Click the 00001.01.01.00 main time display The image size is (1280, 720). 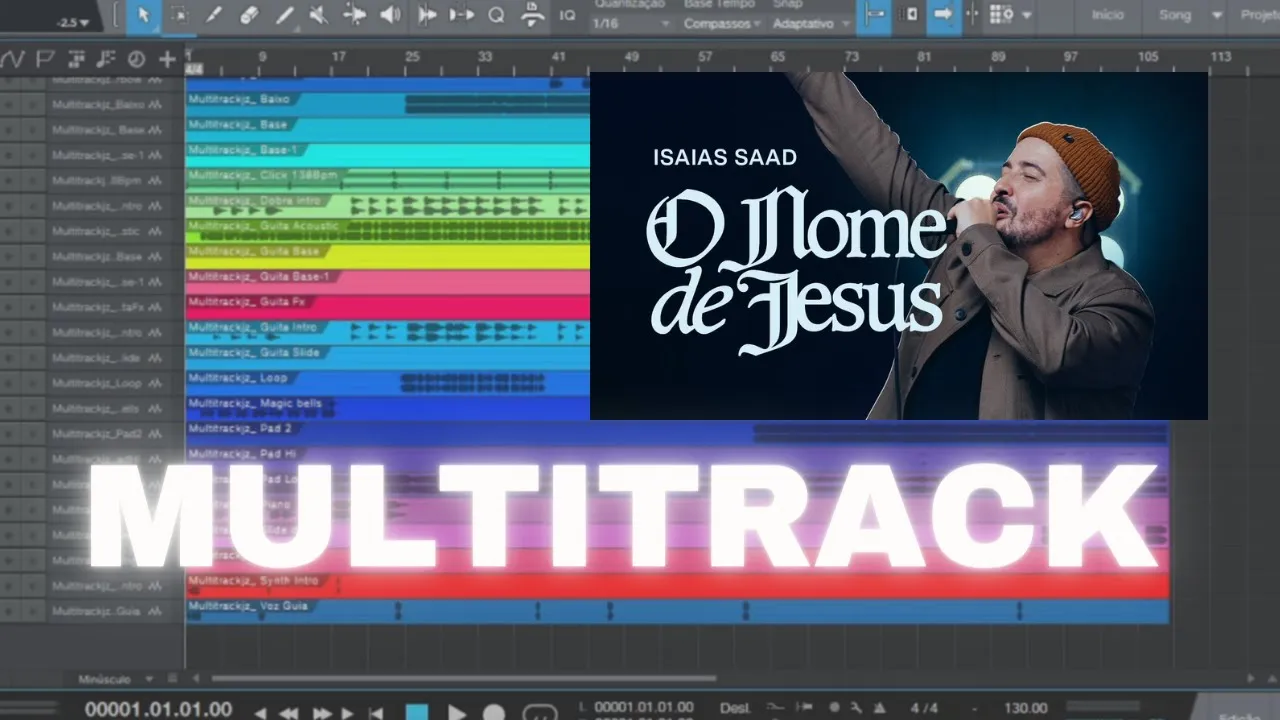pyautogui.click(x=158, y=709)
